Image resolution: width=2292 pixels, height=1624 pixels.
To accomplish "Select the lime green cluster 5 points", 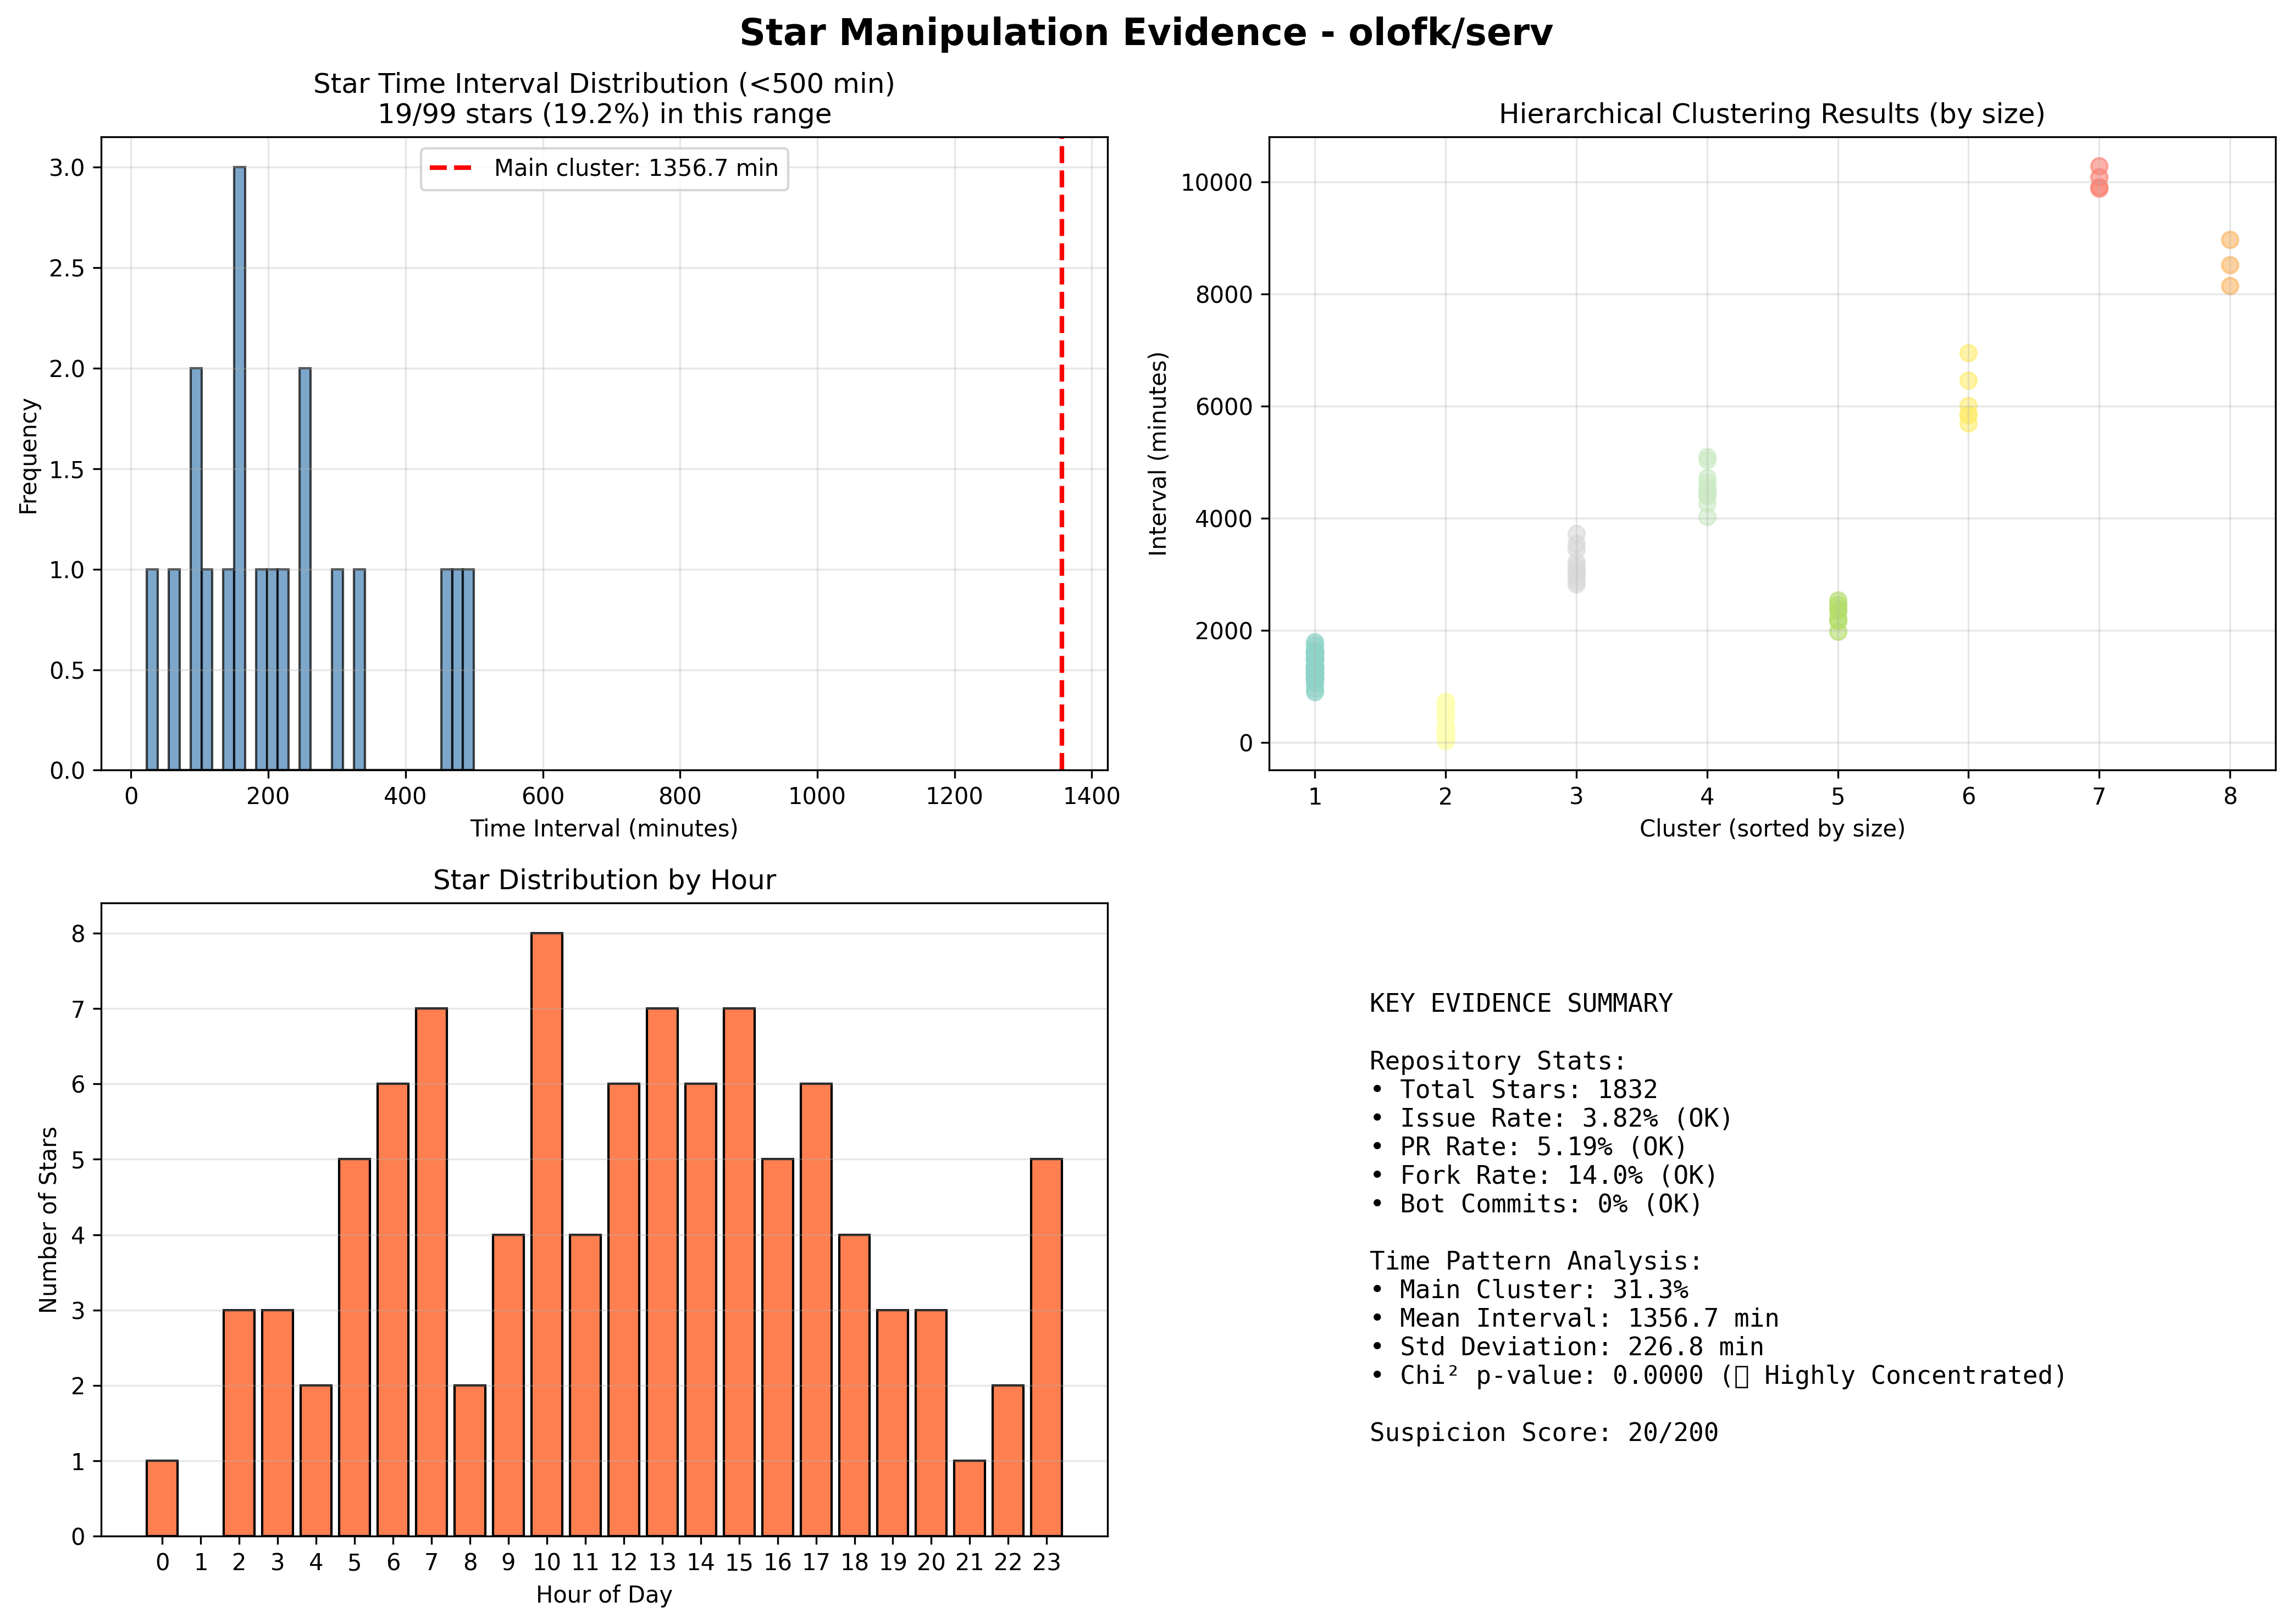I will tap(1838, 616).
